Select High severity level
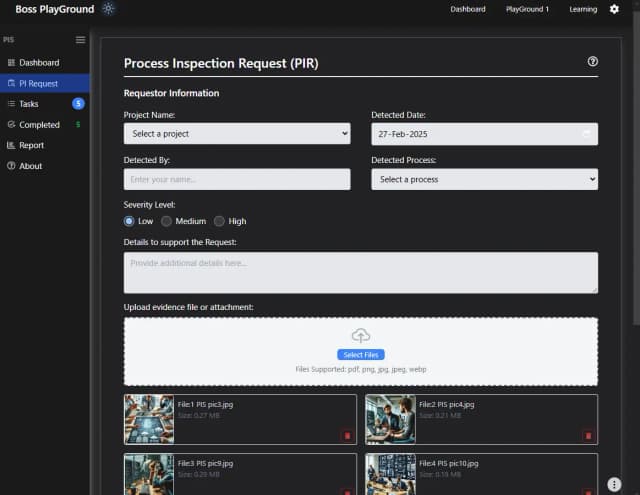 (x=220, y=221)
